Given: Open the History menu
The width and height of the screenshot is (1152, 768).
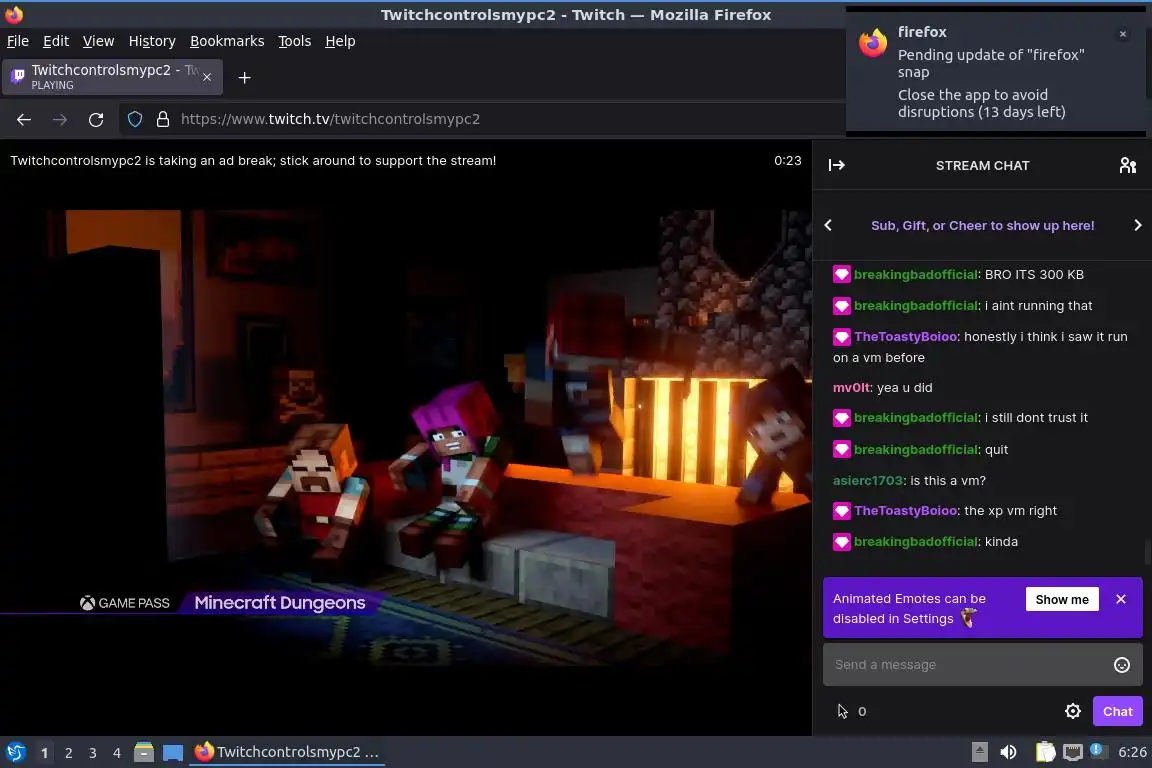Looking at the screenshot, I should tap(152, 41).
